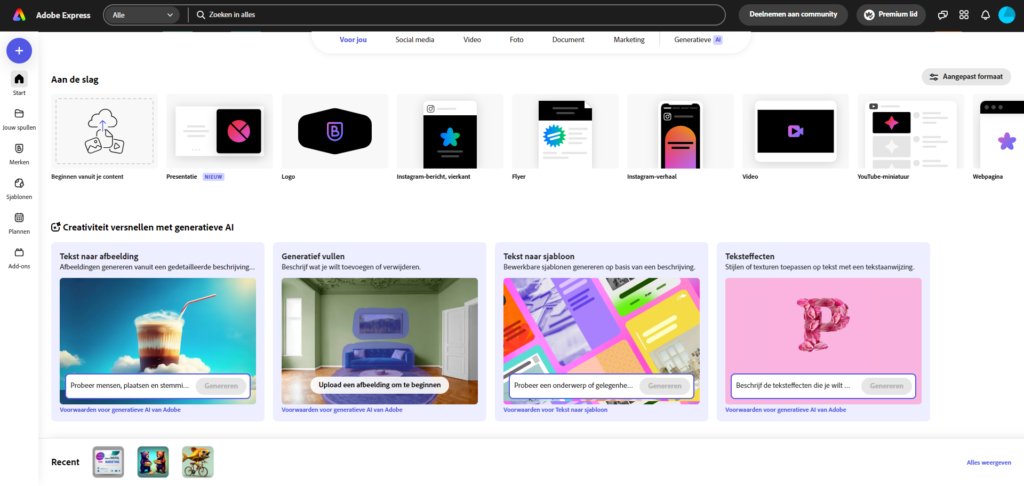The image size is (1024, 486).
Task: Click the Premium lid button
Action: [891, 15]
